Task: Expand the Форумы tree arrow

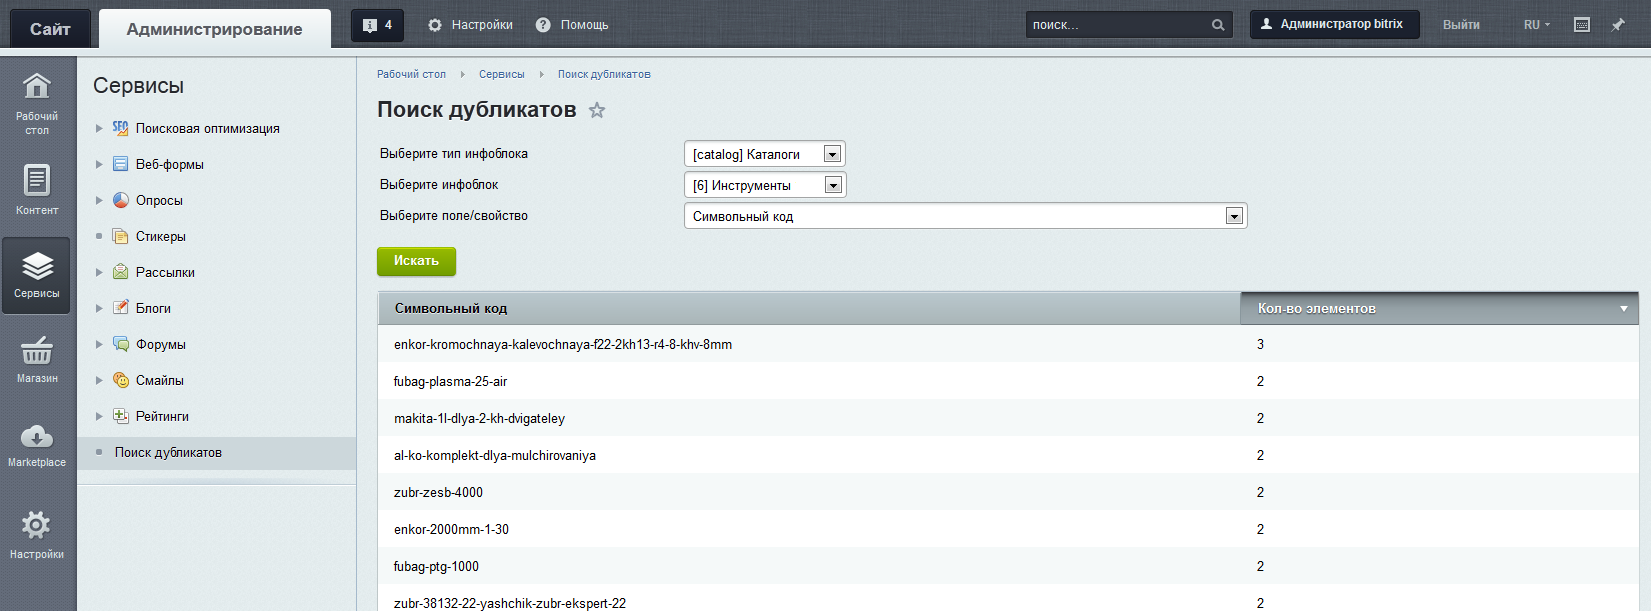Action: [x=99, y=344]
